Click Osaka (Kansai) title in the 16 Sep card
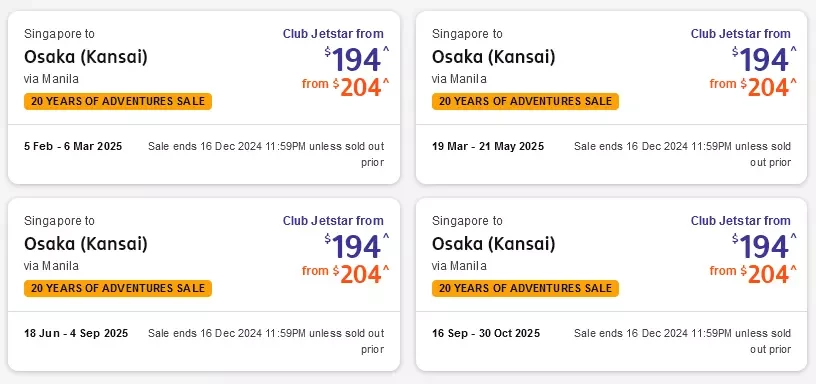The width and height of the screenshot is (816, 384). (x=493, y=244)
